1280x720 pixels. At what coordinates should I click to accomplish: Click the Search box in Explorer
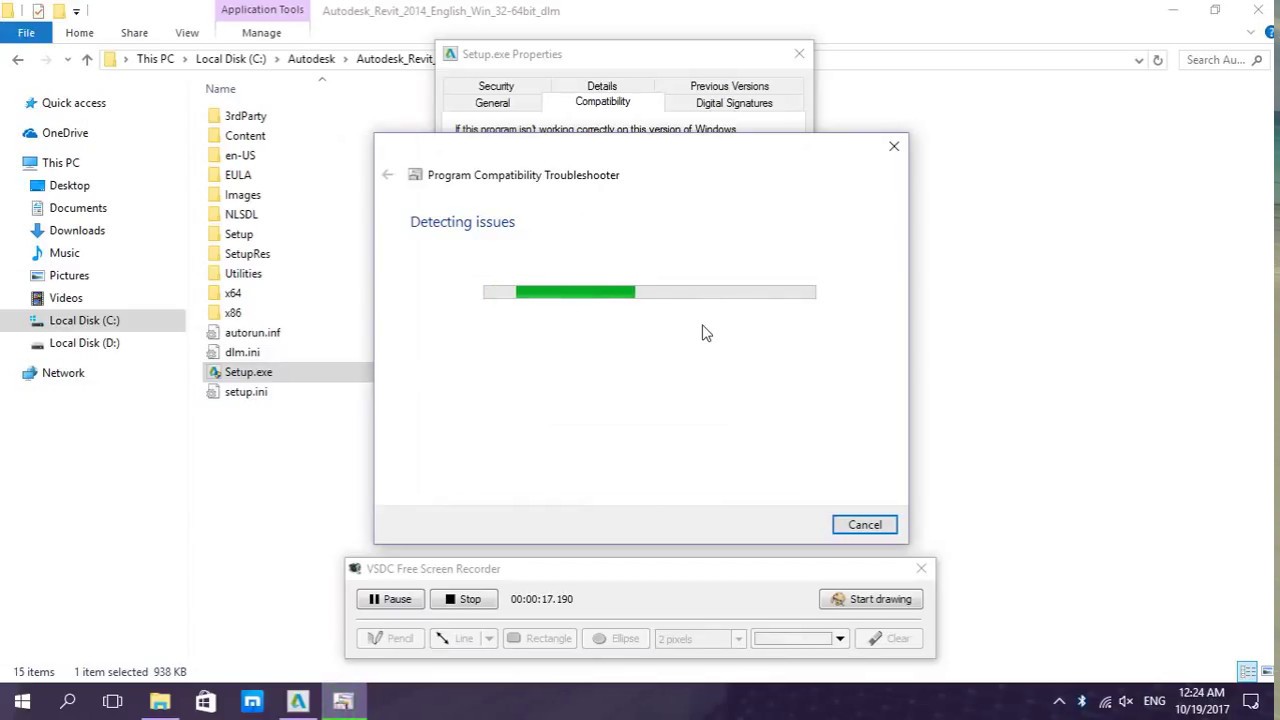(x=1224, y=60)
